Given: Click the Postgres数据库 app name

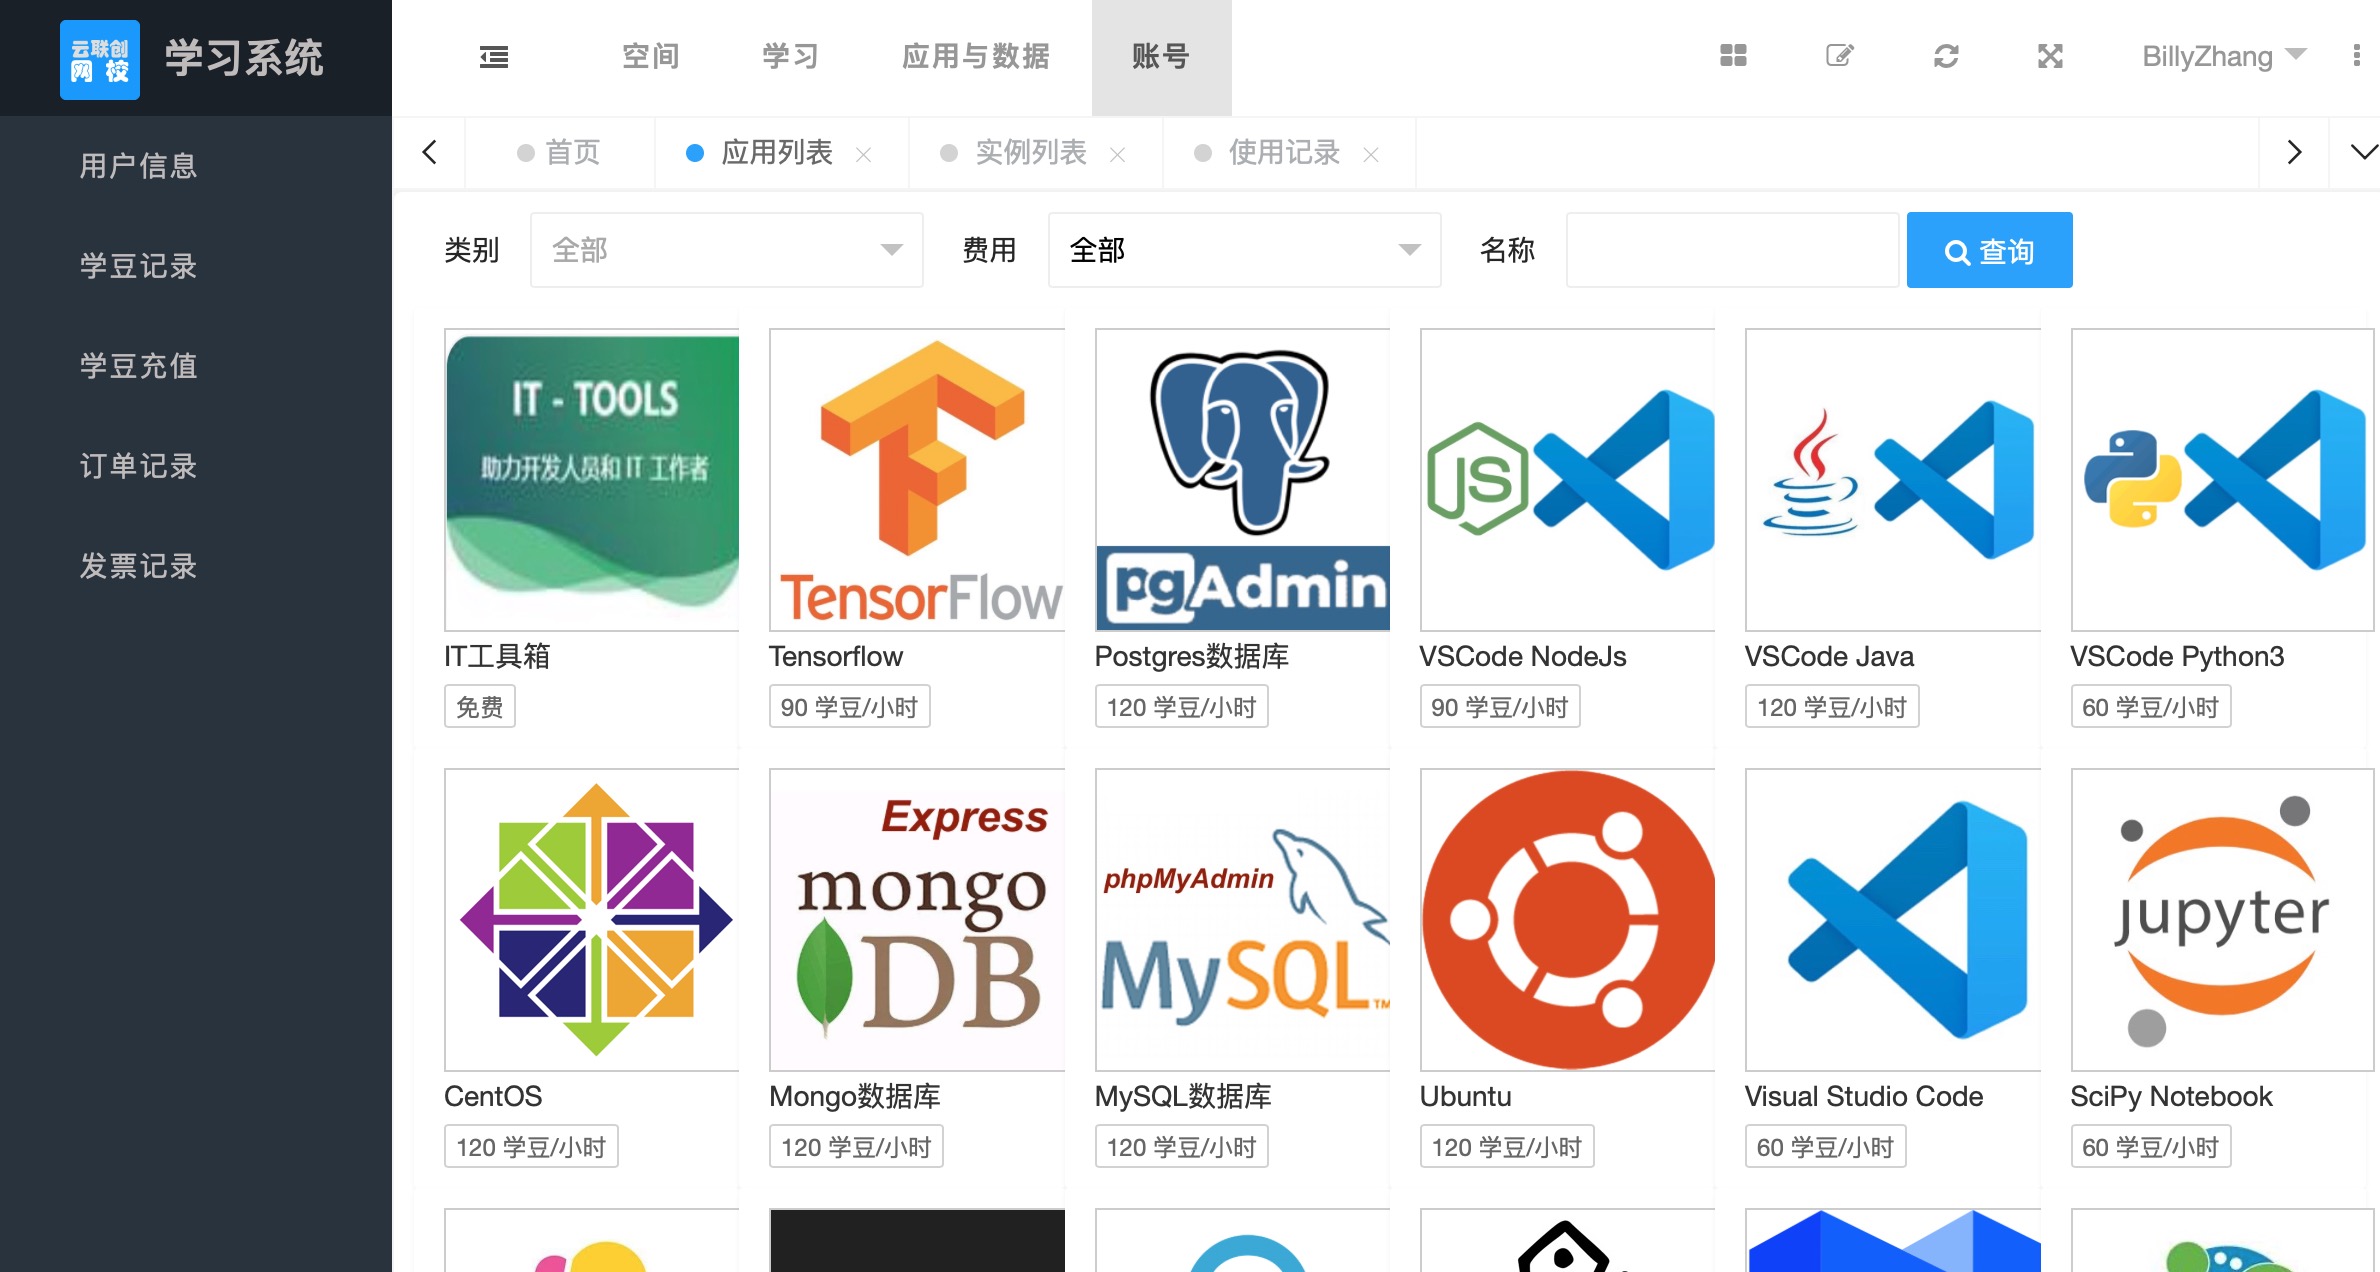Looking at the screenshot, I should tap(1192, 656).
